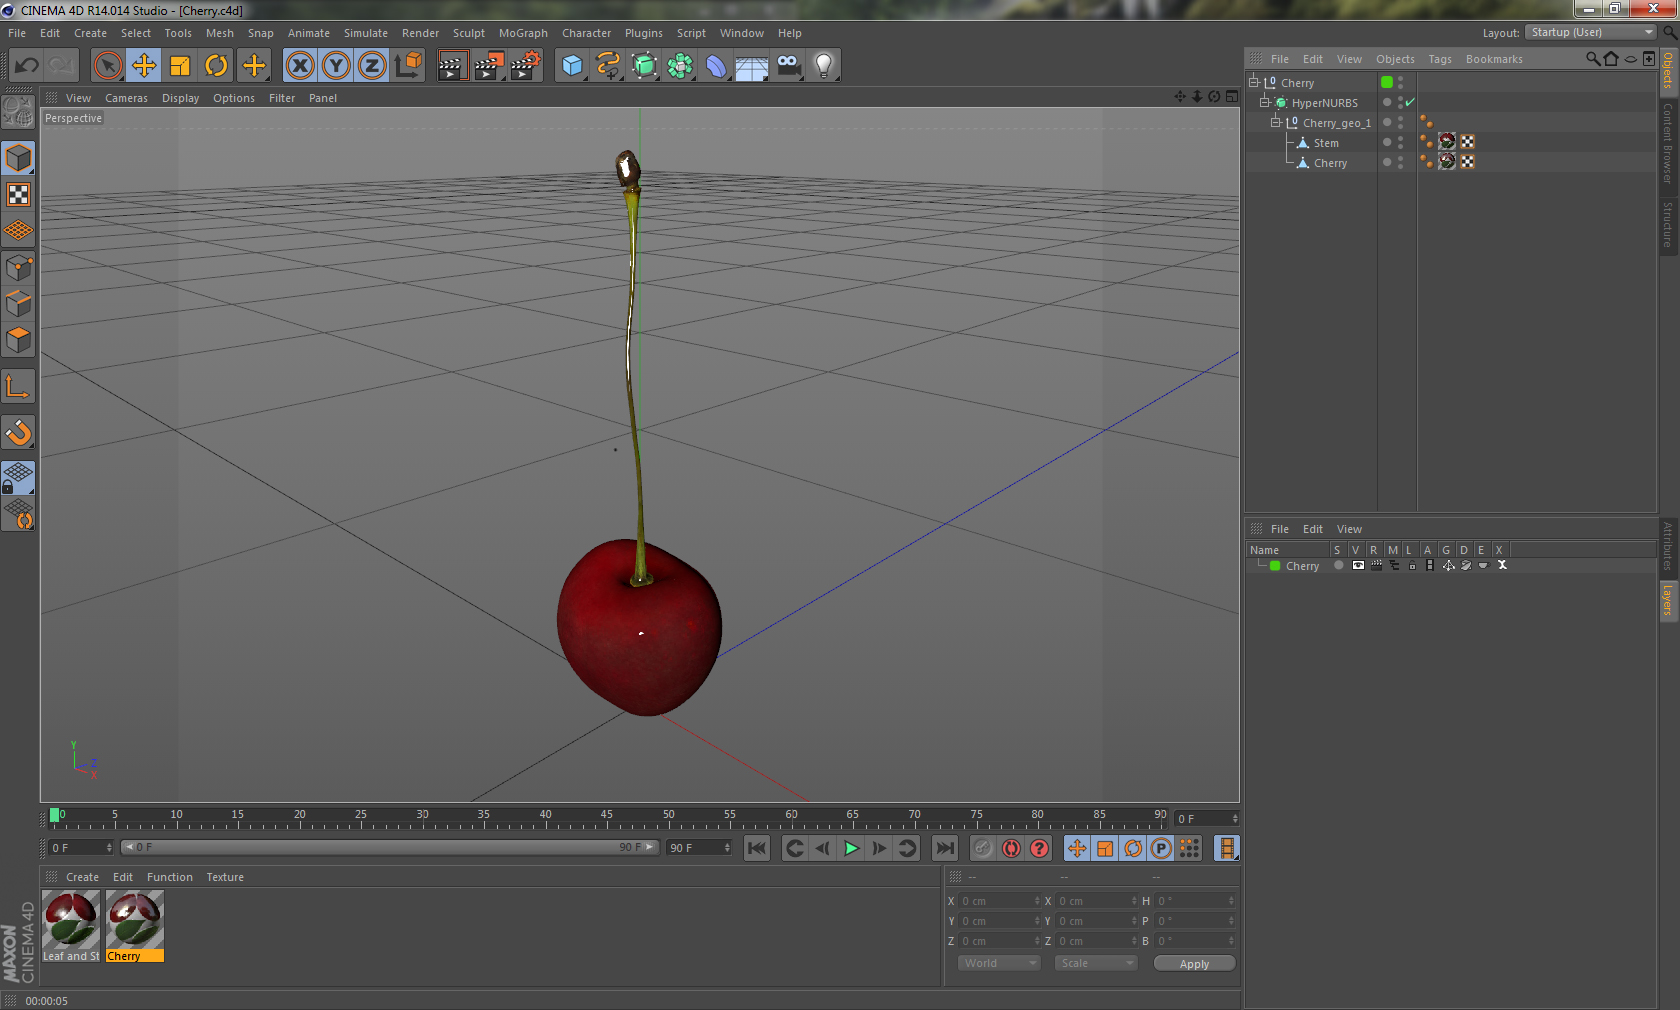This screenshot has height=1010, width=1680.
Task: Open viewport Cameras menu
Action: pos(126,98)
